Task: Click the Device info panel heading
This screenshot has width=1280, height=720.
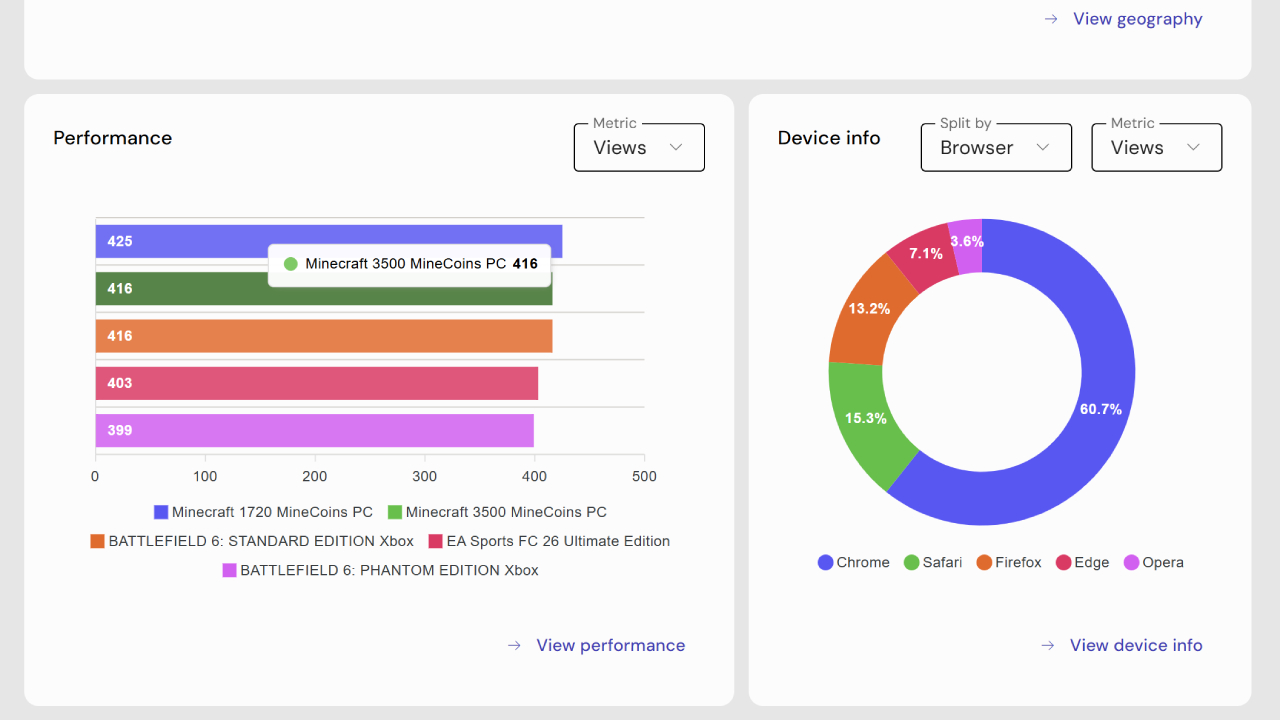Action: coord(829,138)
